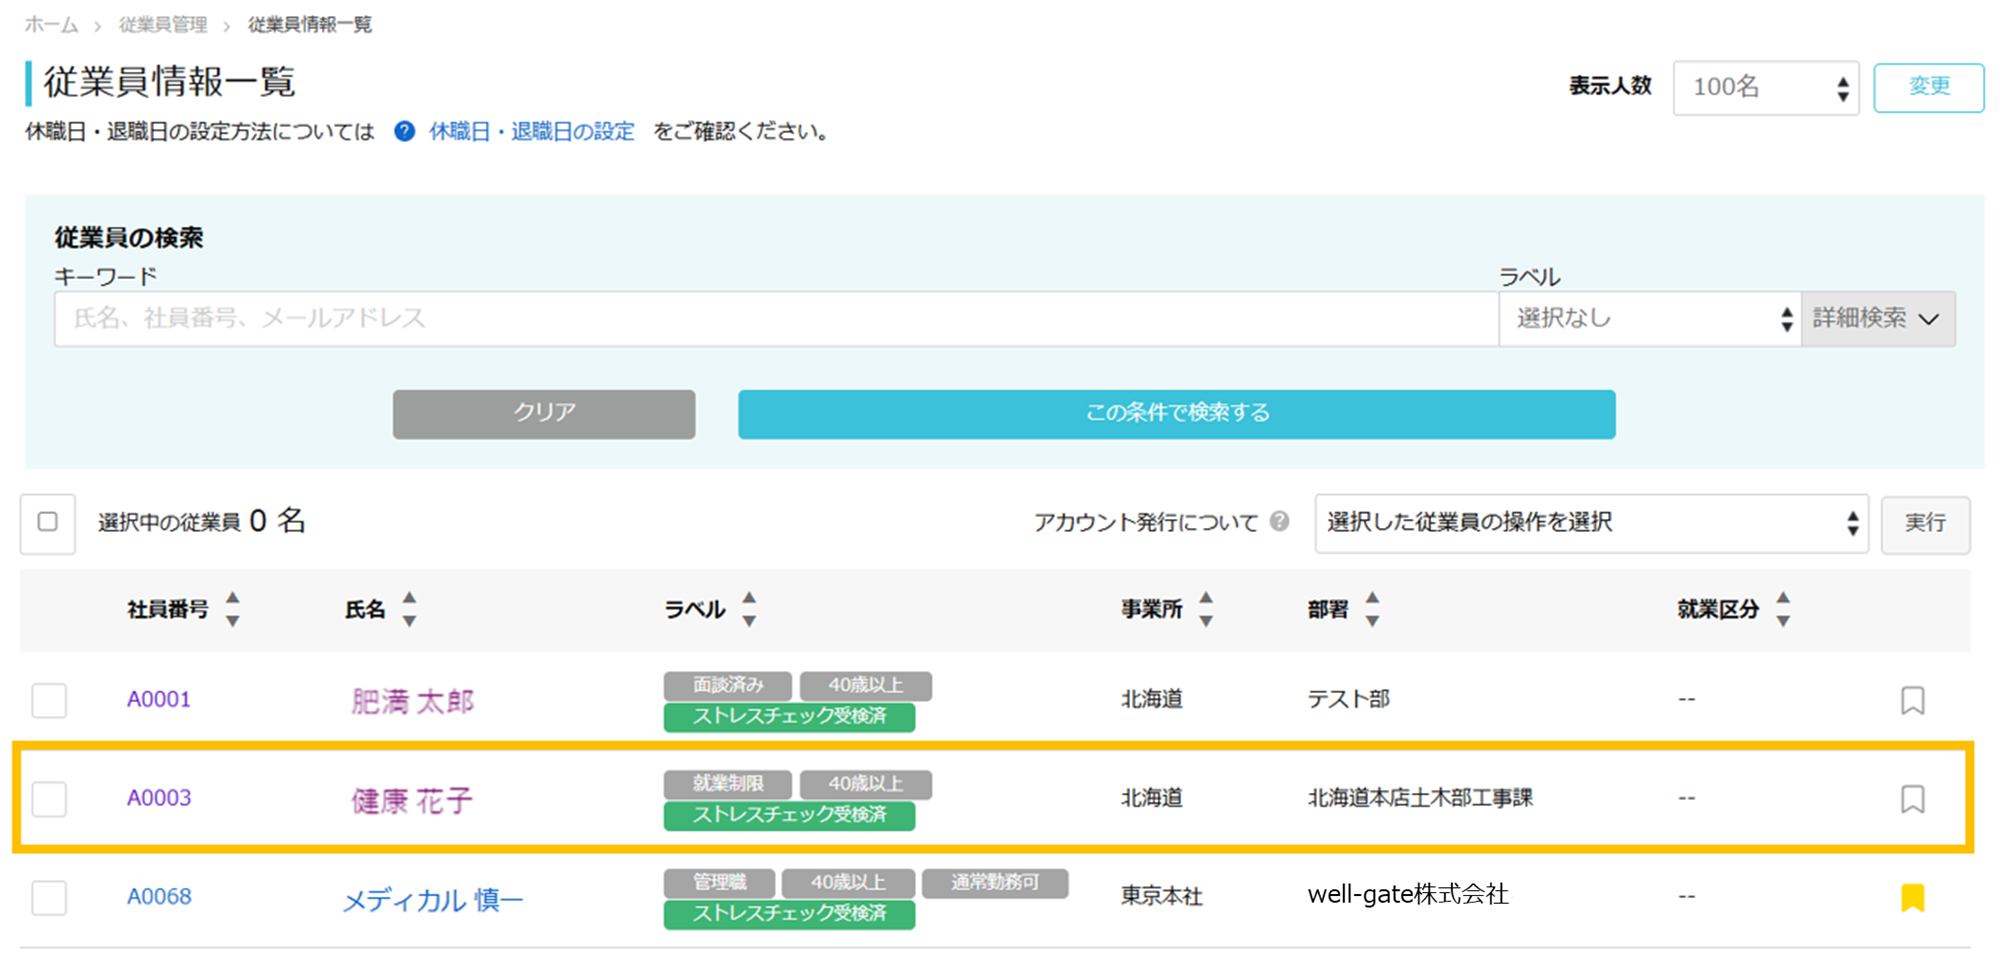This screenshot has height=953, width=2000.
Task: Sort table by ラベル arrows
Action: point(749,609)
